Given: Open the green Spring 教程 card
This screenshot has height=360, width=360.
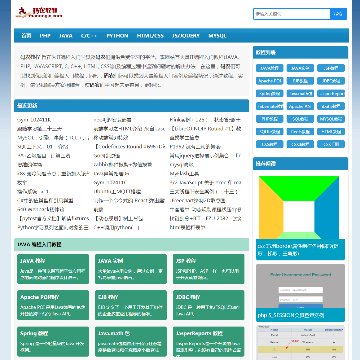Looking at the screenshot, I should (53, 341).
